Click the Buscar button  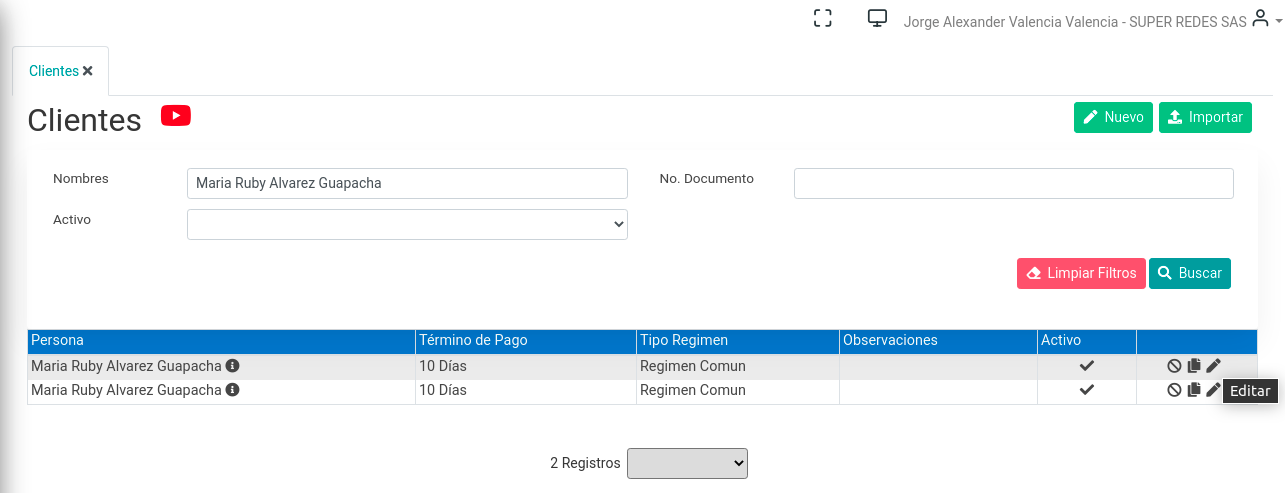click(1190, 273)
